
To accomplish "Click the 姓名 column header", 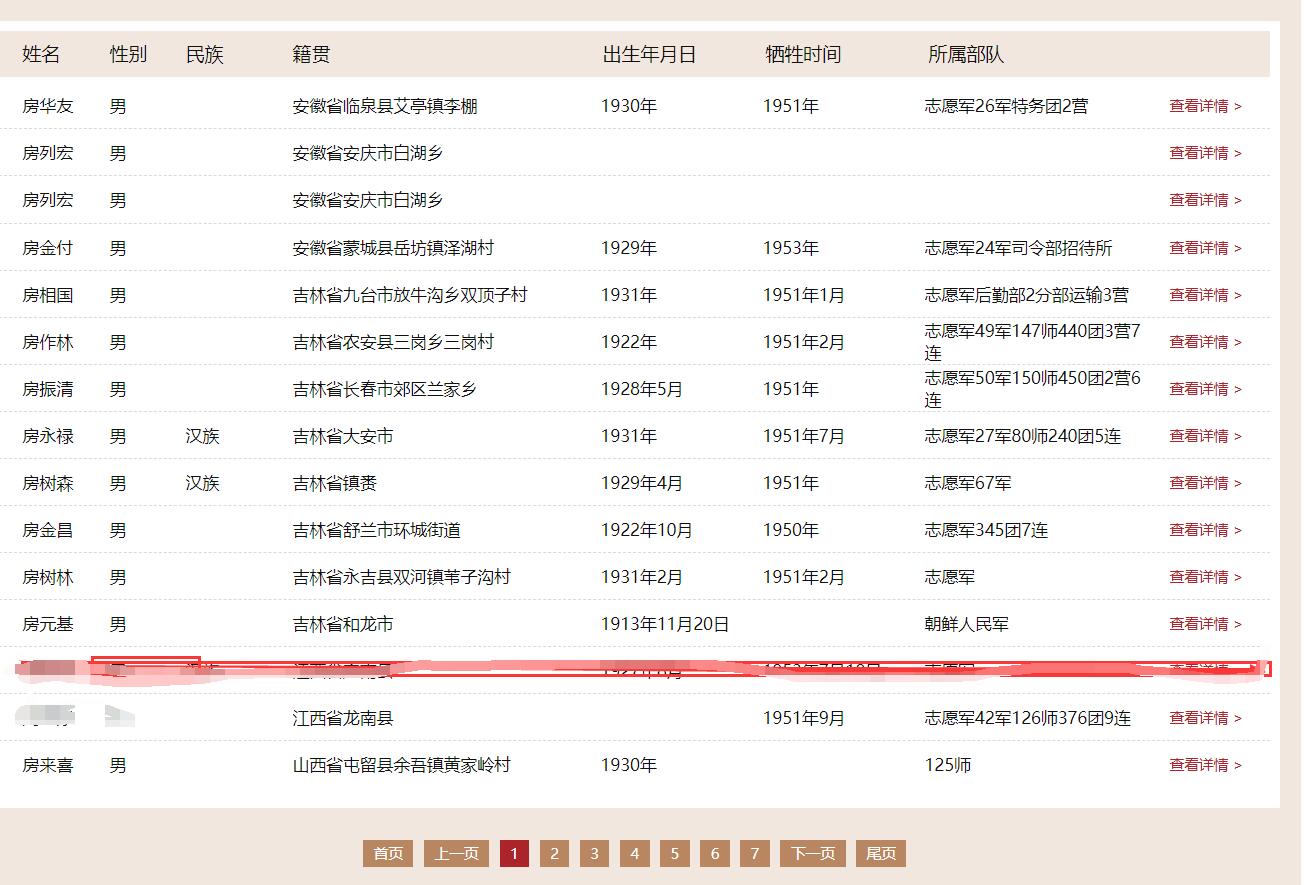I will coord(41,55).
